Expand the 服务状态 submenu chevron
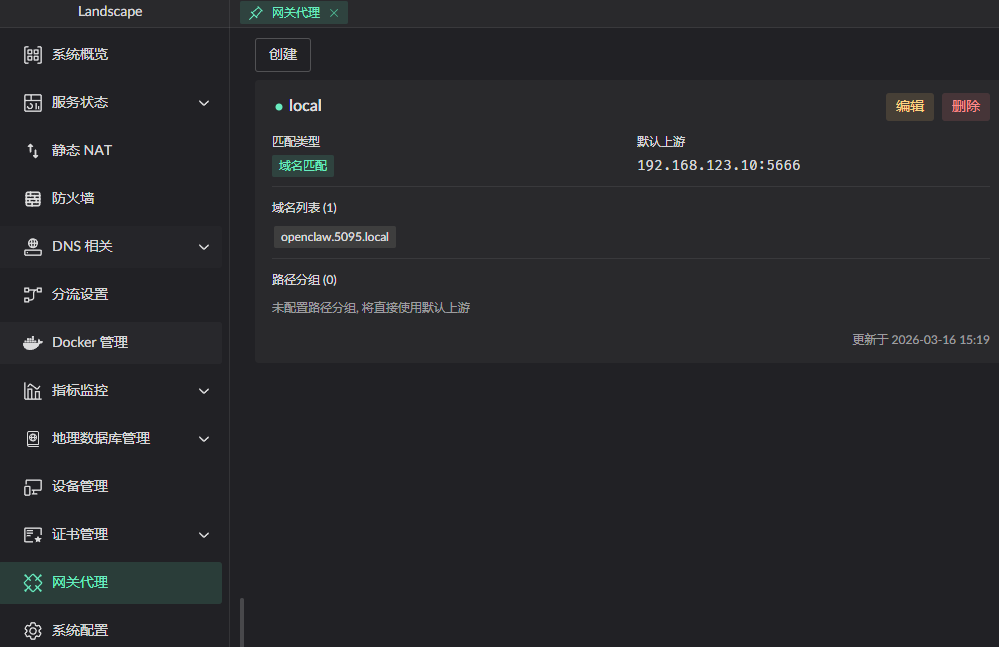Image resolution: width=999 pixels, height=647 pixels. click(x=204, y=103)
